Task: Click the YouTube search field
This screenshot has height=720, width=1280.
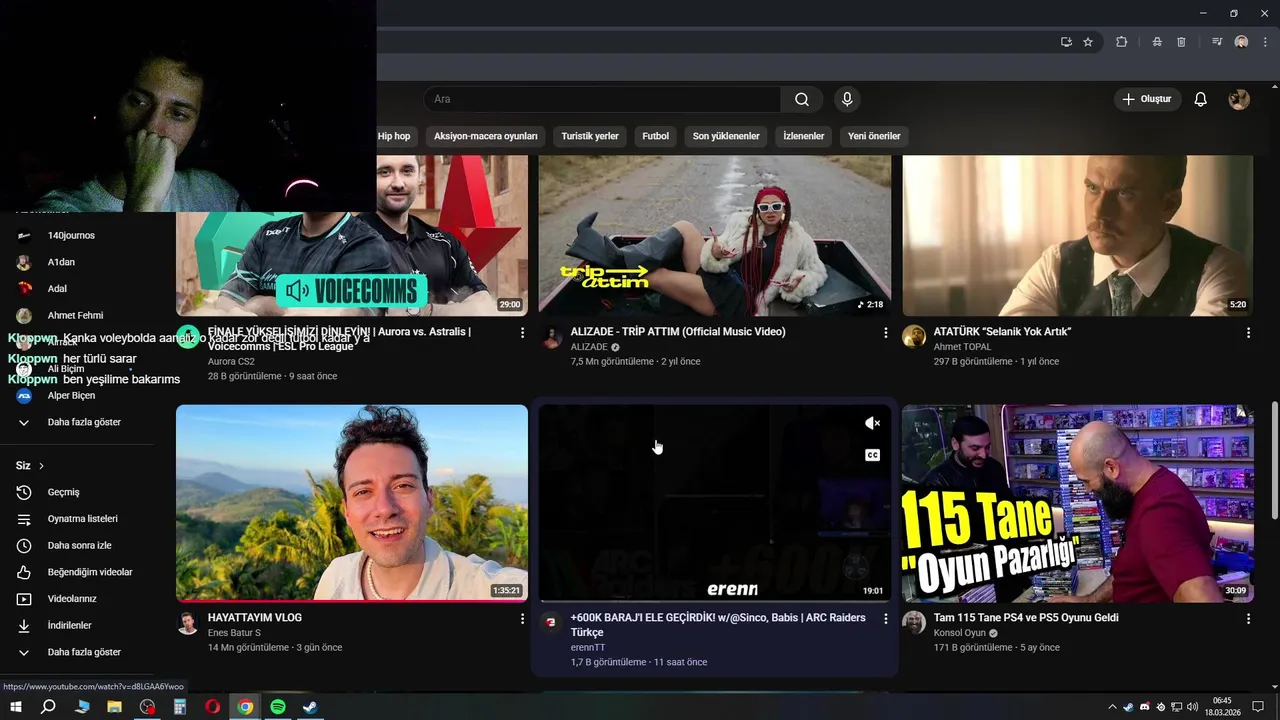Action: point(602,99)
